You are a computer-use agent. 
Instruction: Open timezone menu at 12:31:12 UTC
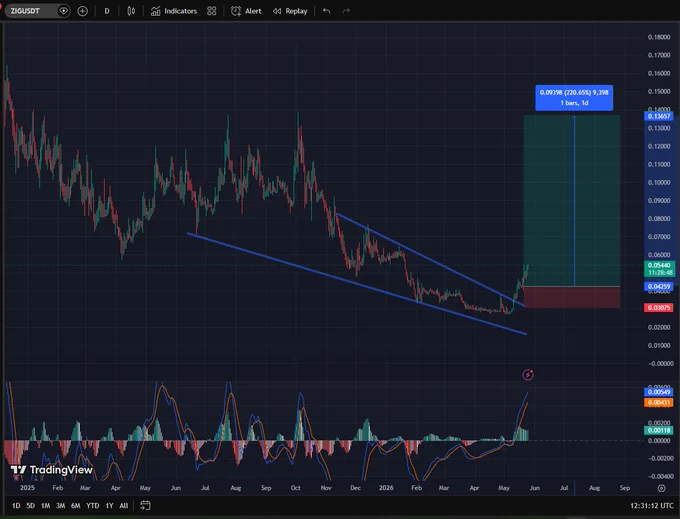[x=652, y=506]
